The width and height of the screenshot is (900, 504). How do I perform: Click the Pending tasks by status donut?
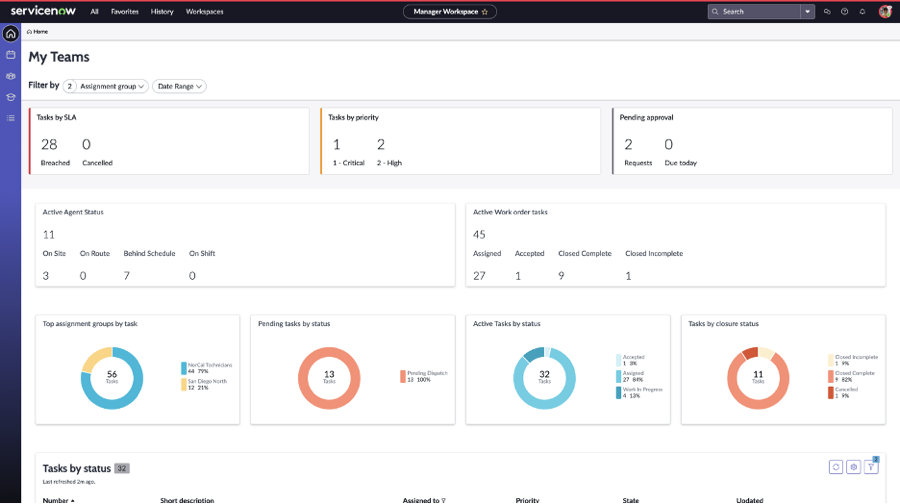point(329,378)
